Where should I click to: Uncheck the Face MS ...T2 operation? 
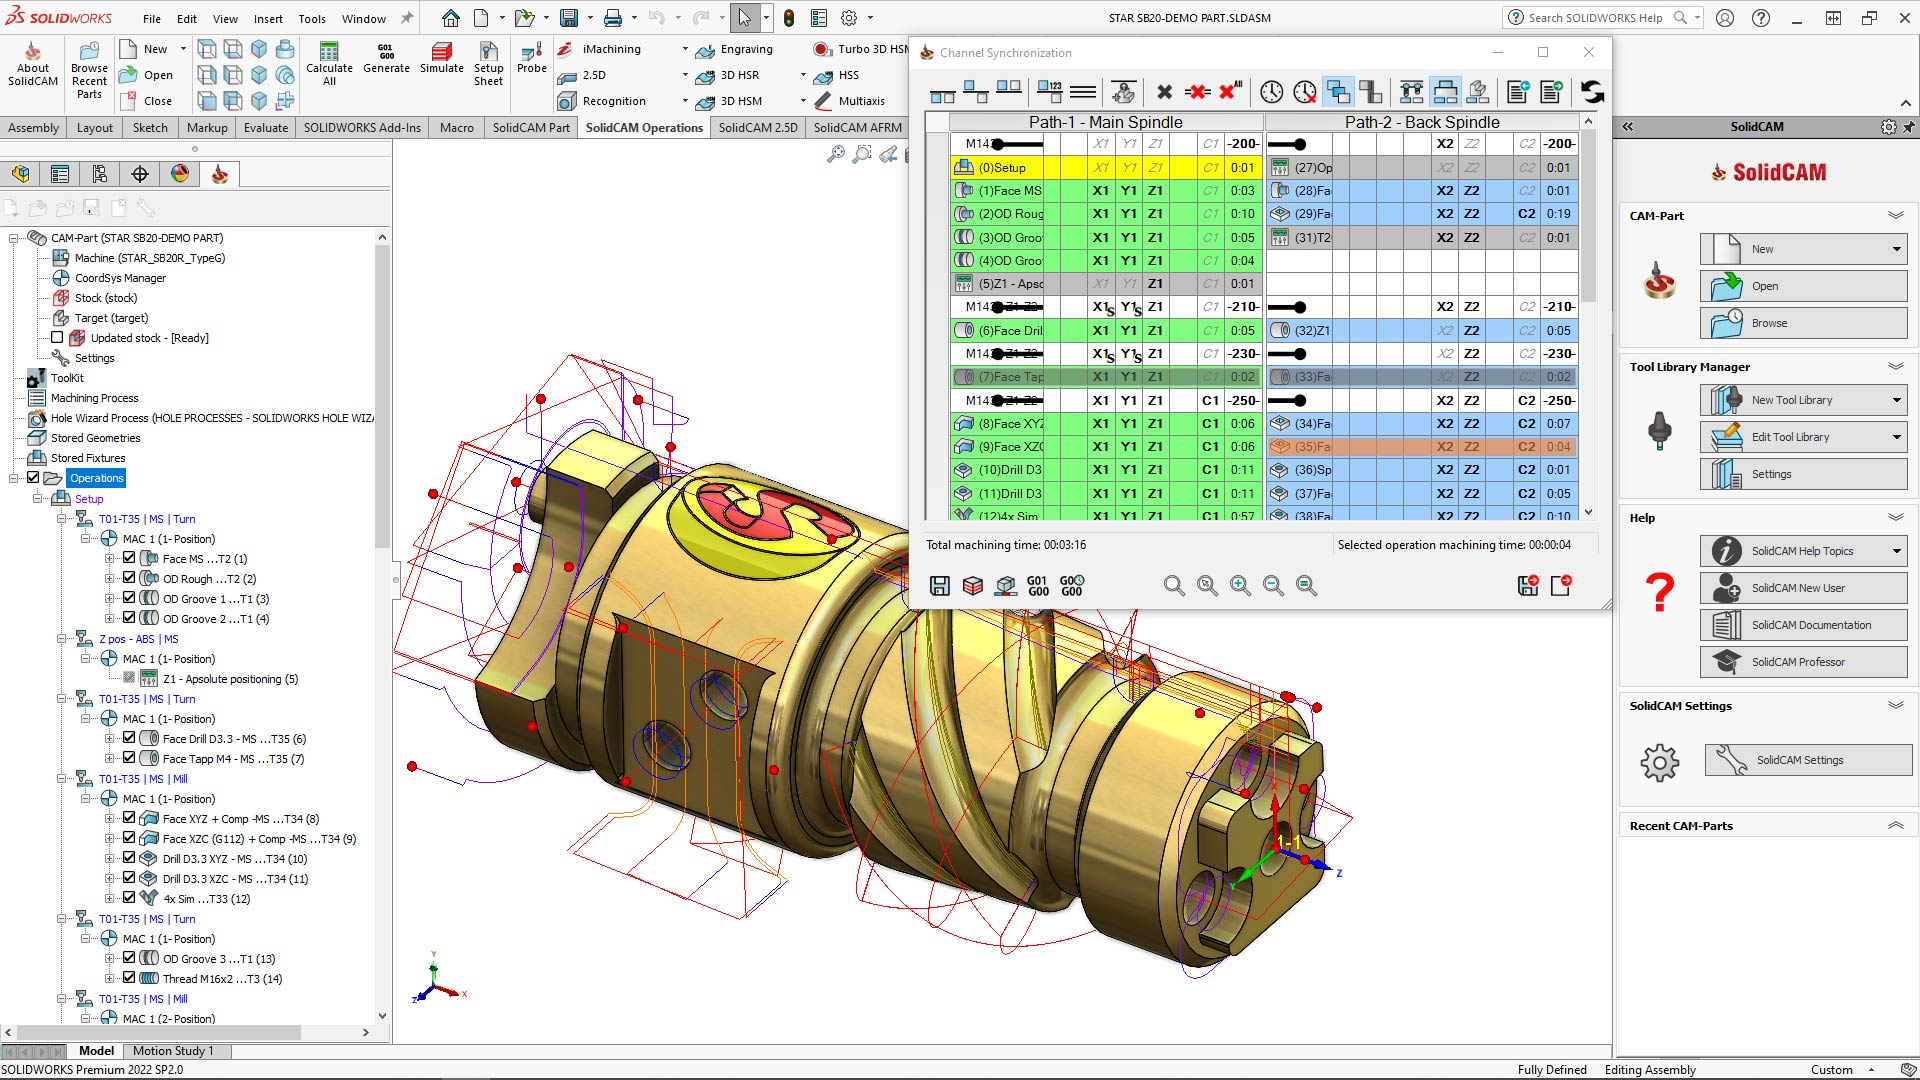tap(129, 557)
